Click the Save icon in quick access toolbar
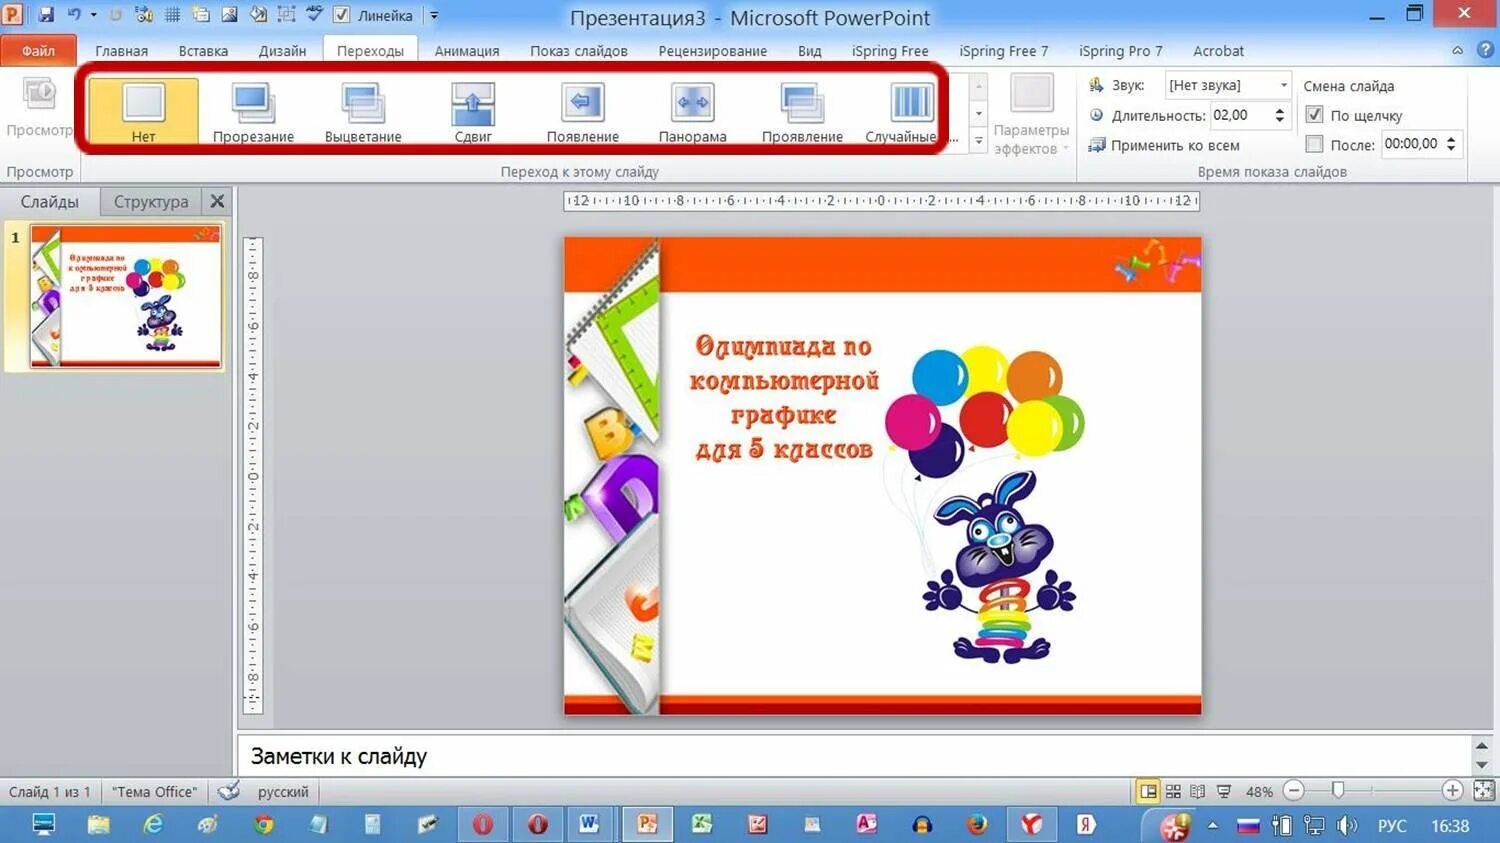Image resolution: width=1500 pixels, height=843 pixels. 46,15
